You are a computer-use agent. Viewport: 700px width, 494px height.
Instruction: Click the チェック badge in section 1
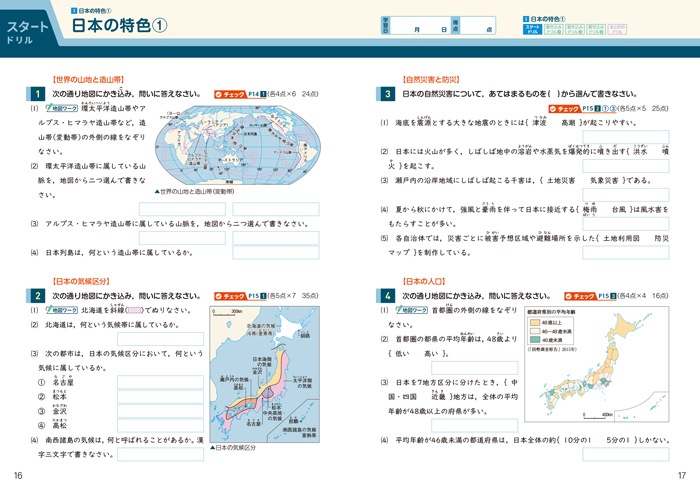coord(236,93)
